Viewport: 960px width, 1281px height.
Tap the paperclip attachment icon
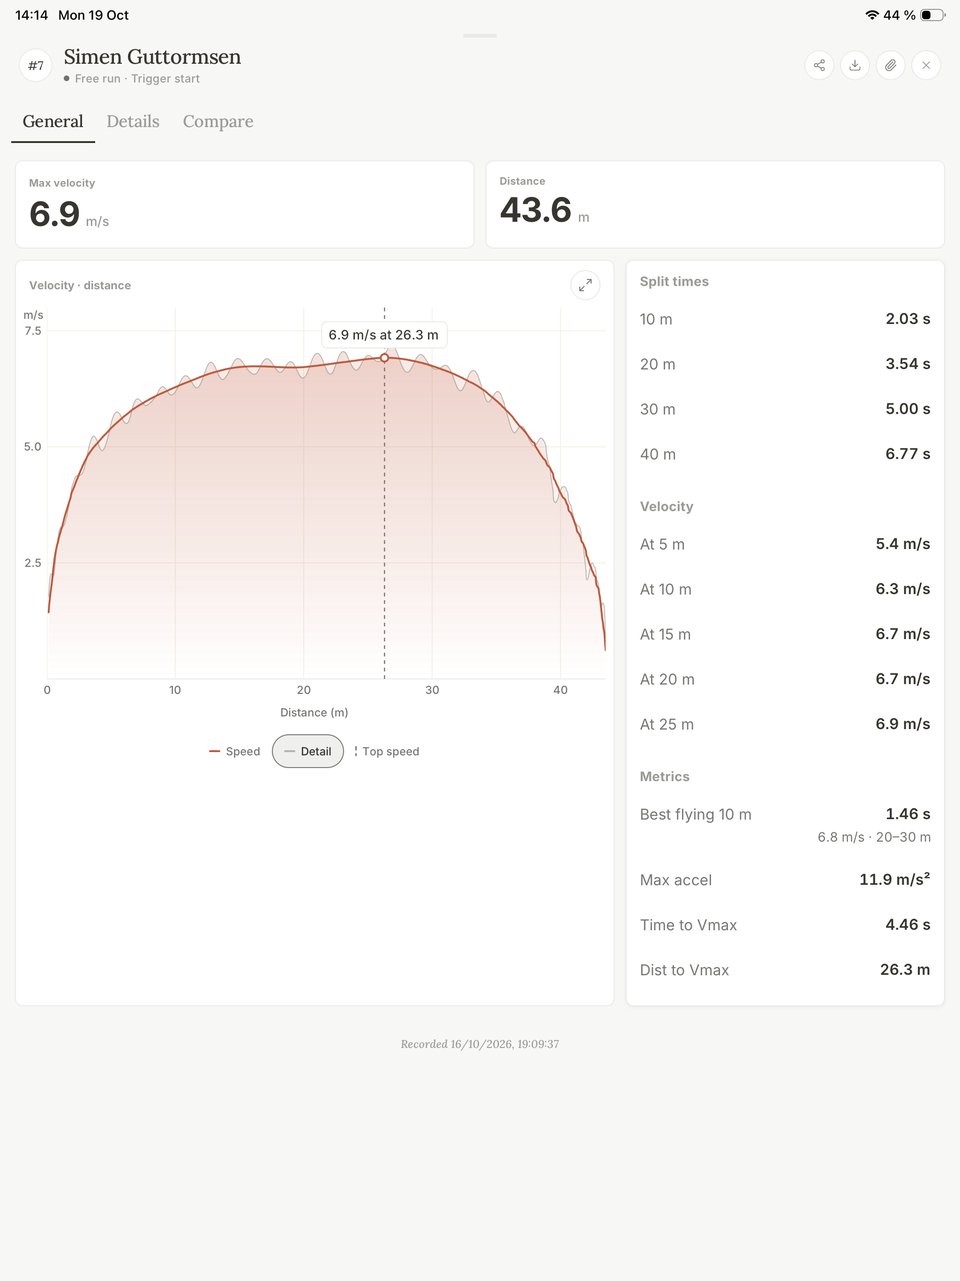pos(890,65)
